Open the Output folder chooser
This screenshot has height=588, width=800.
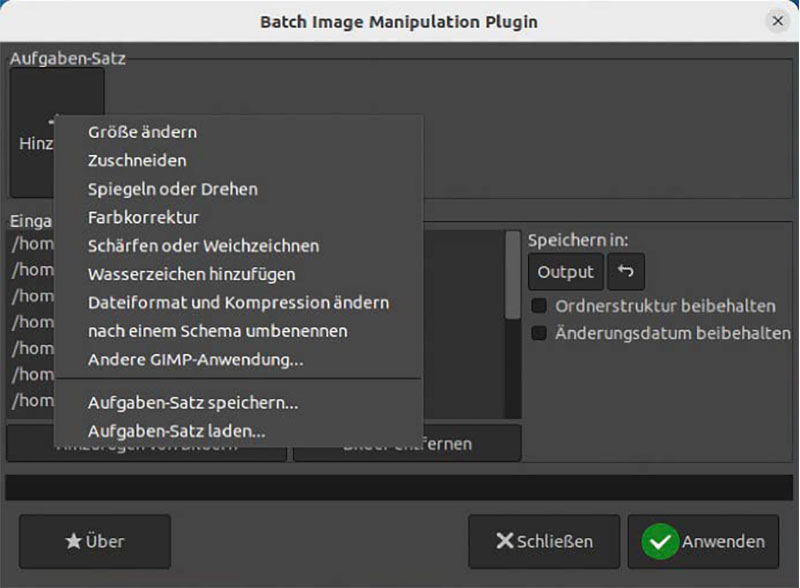pos(566,272)
